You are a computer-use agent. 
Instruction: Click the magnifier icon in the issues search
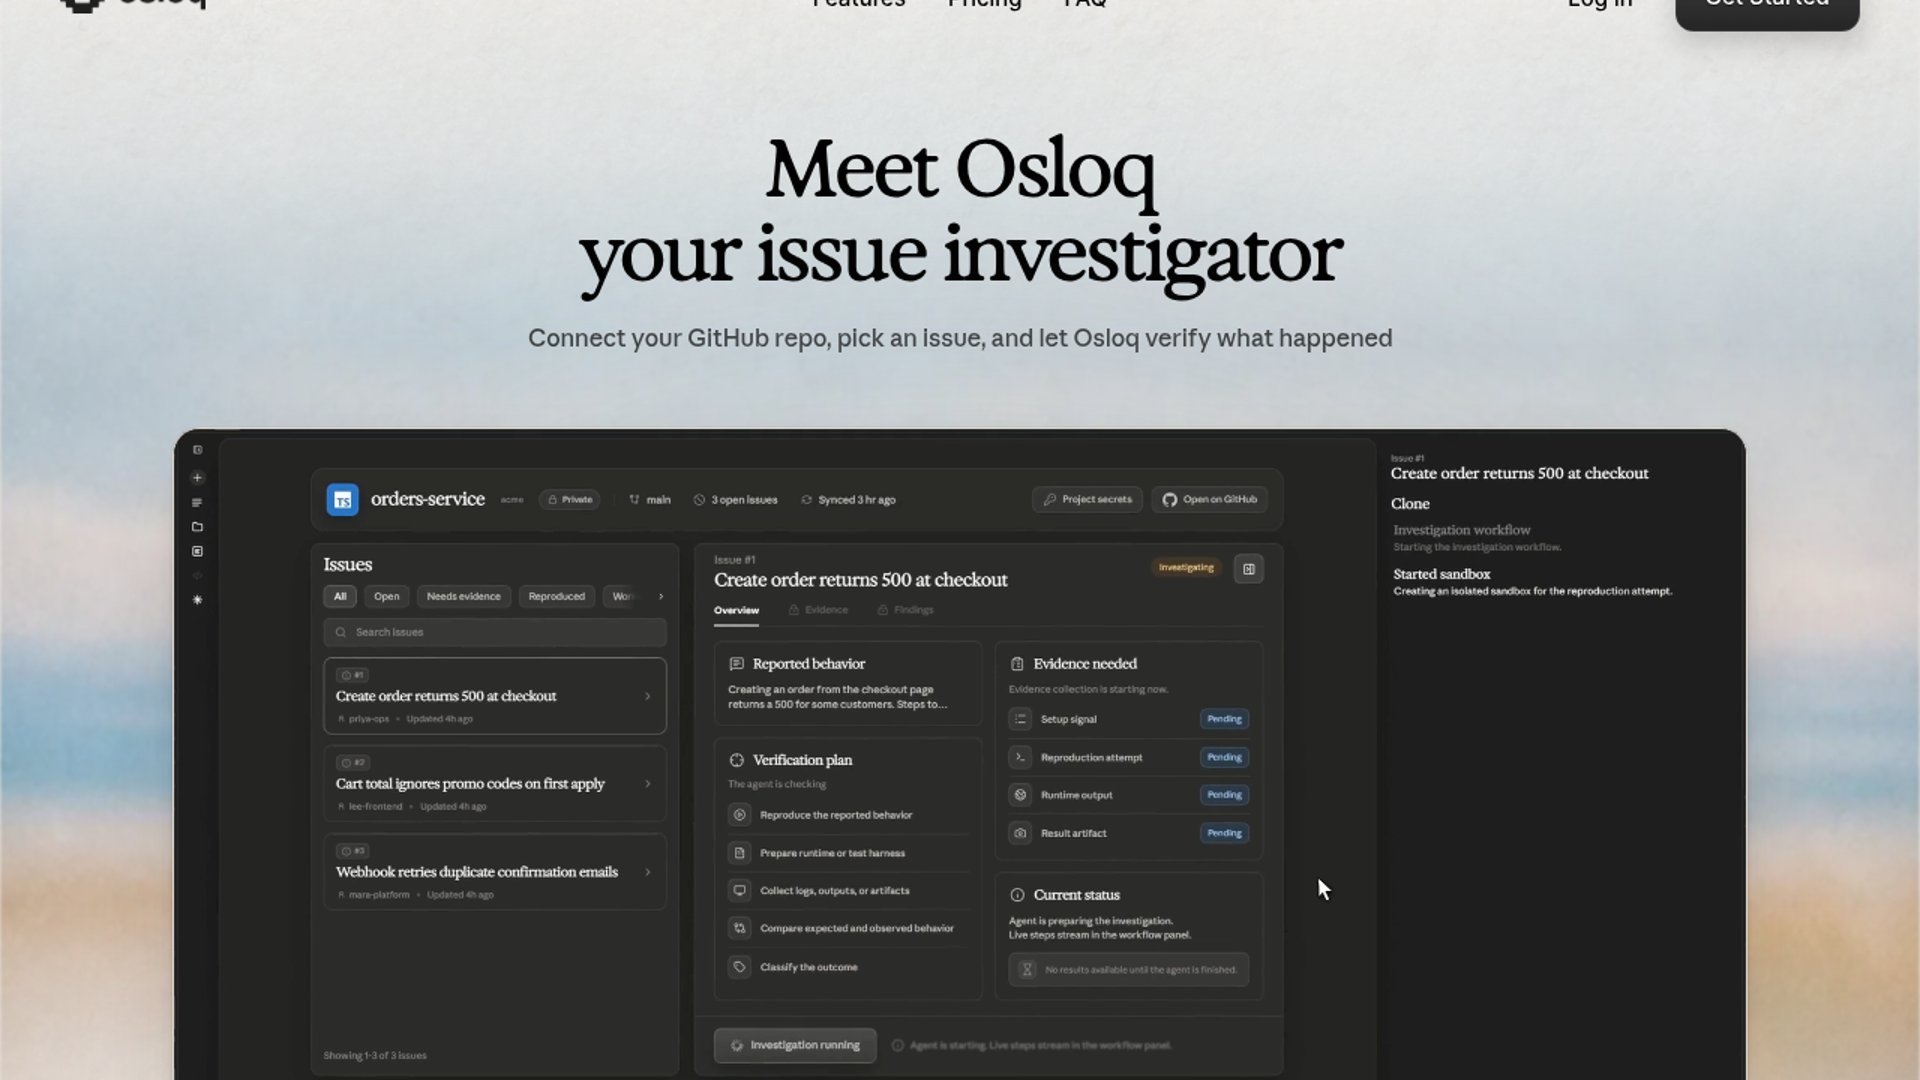[341, 632]
